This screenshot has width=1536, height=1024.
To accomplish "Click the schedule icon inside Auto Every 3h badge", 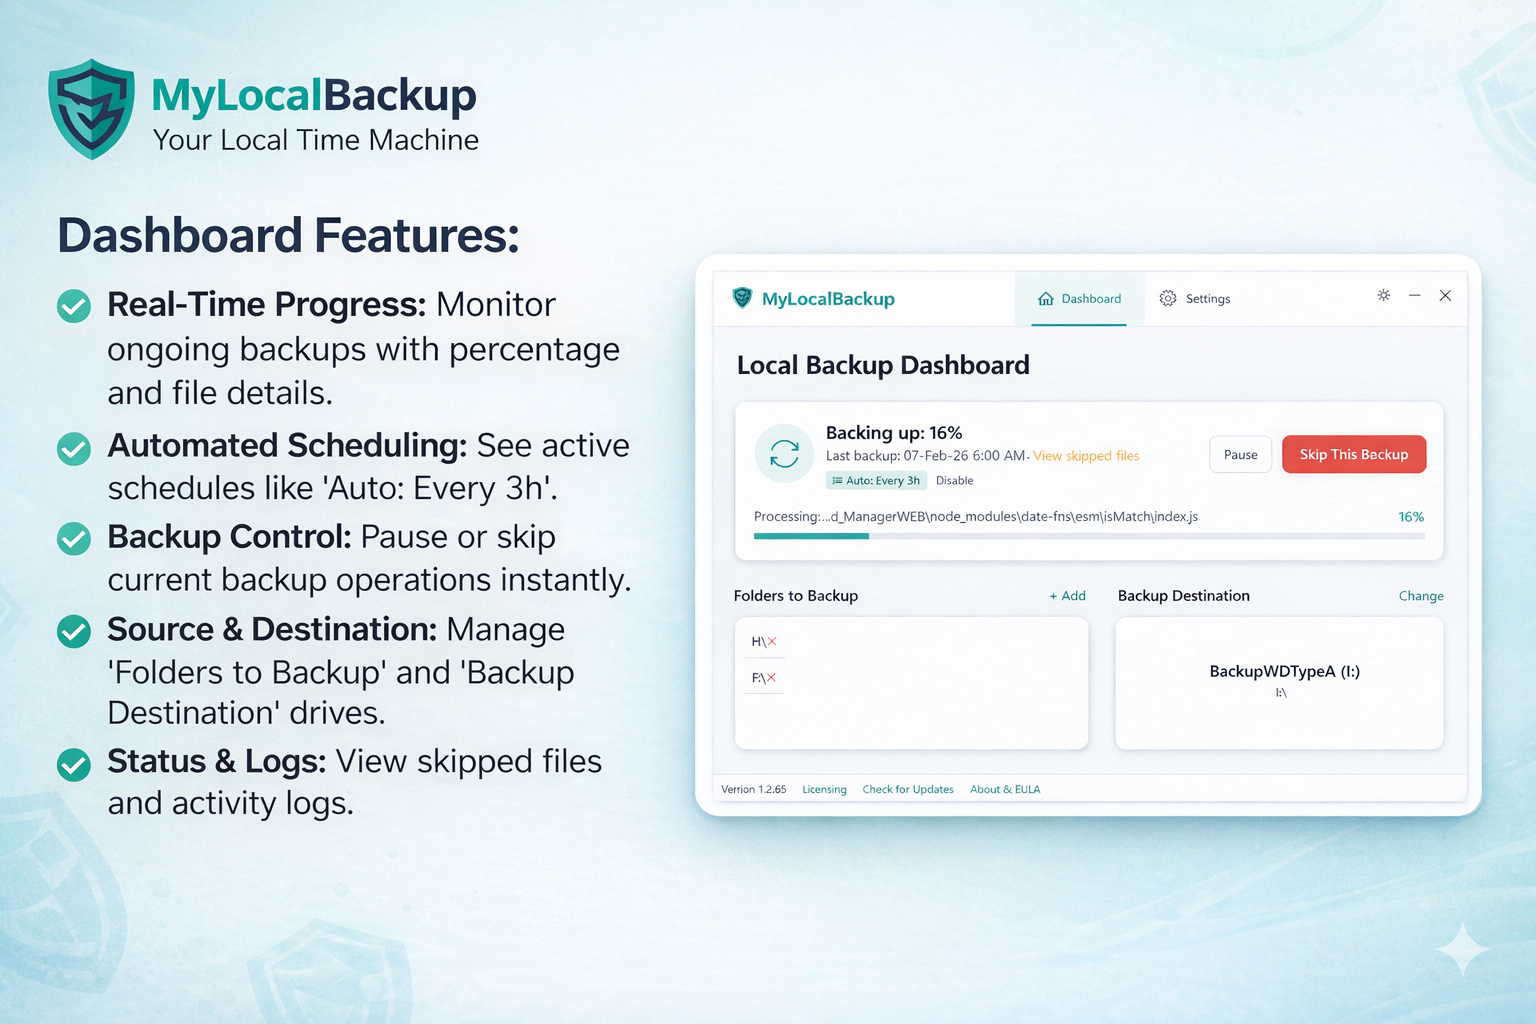I will click(x=838, y=480).
